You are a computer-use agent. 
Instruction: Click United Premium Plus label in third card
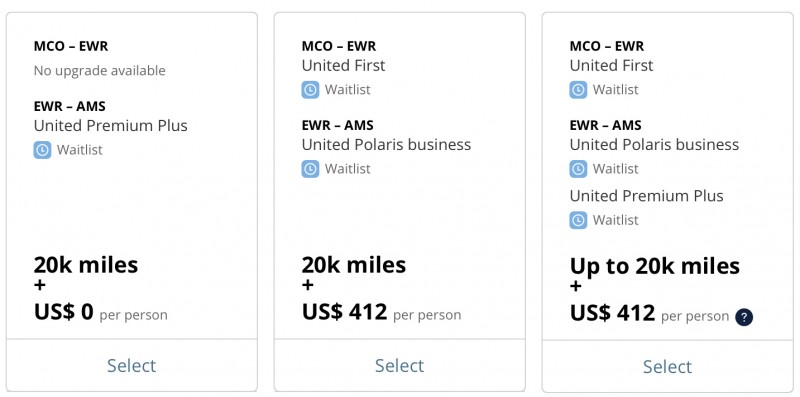pyautogui.click(x=646, y=196)
